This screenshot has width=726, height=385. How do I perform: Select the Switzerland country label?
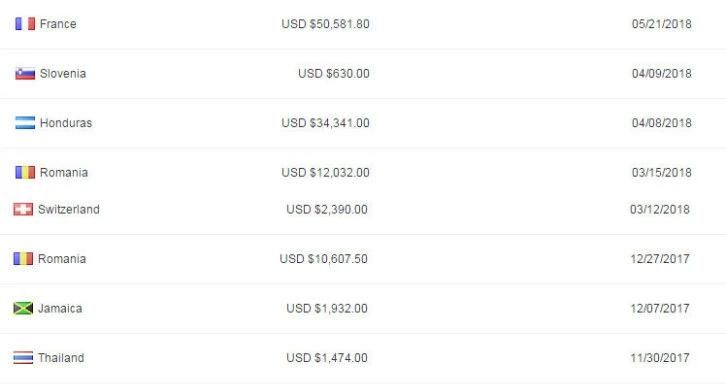click(69, 210)
